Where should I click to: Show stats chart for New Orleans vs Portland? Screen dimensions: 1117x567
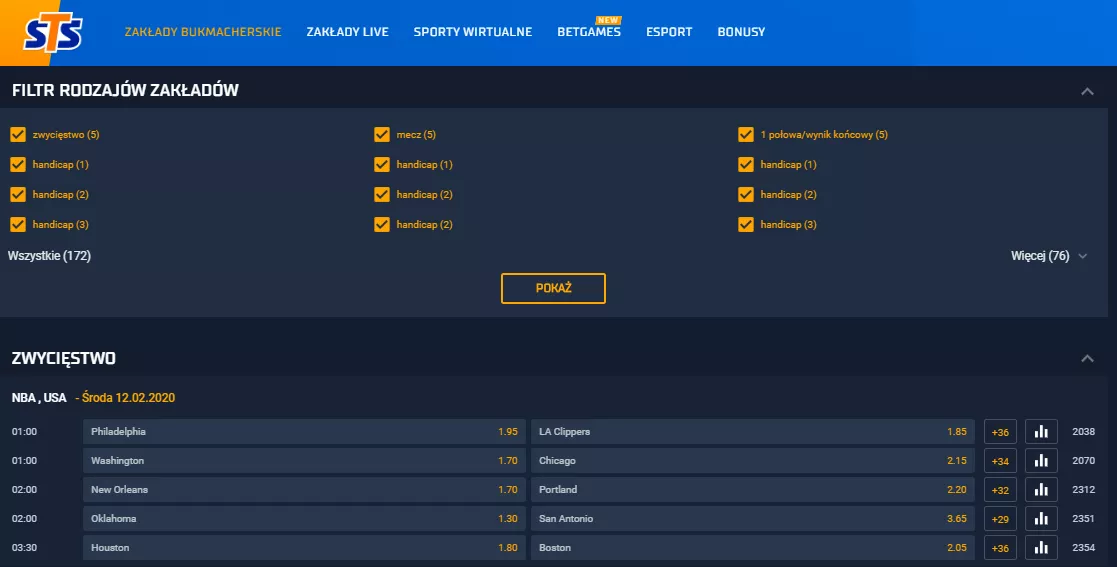(x=1041, y=490)
